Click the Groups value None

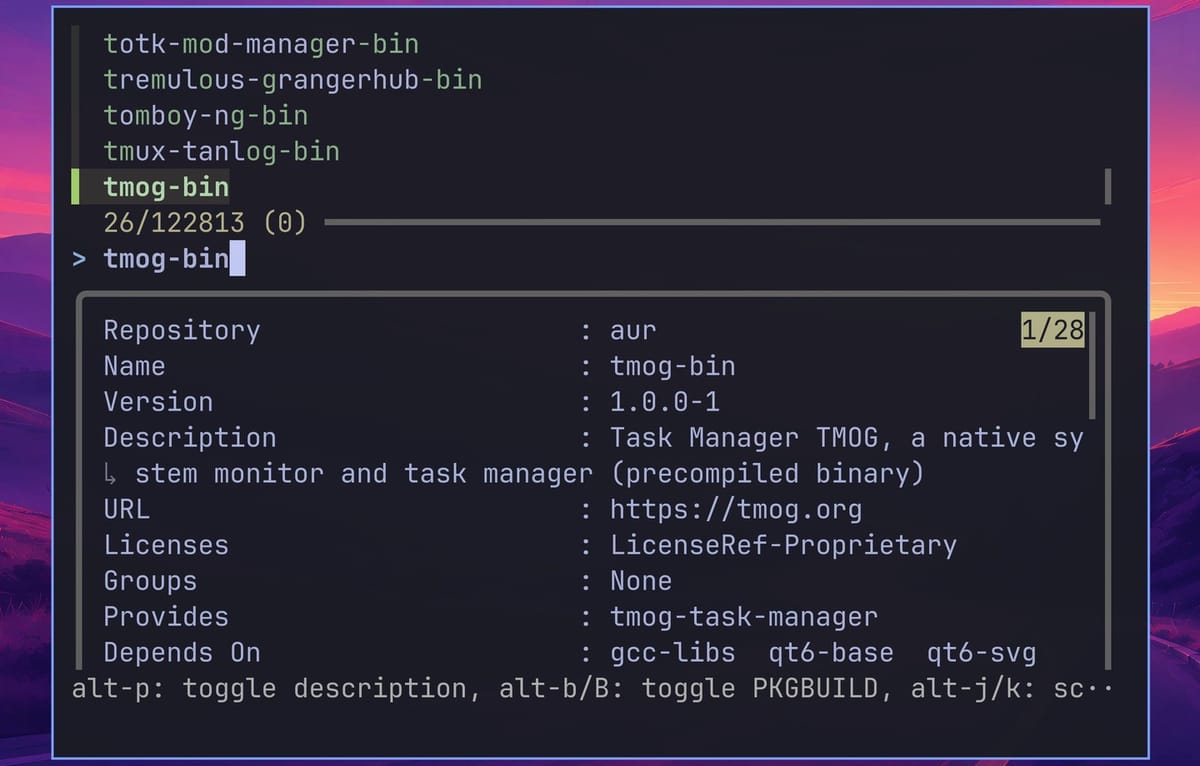pyautogui.click(x=641, y=581)
